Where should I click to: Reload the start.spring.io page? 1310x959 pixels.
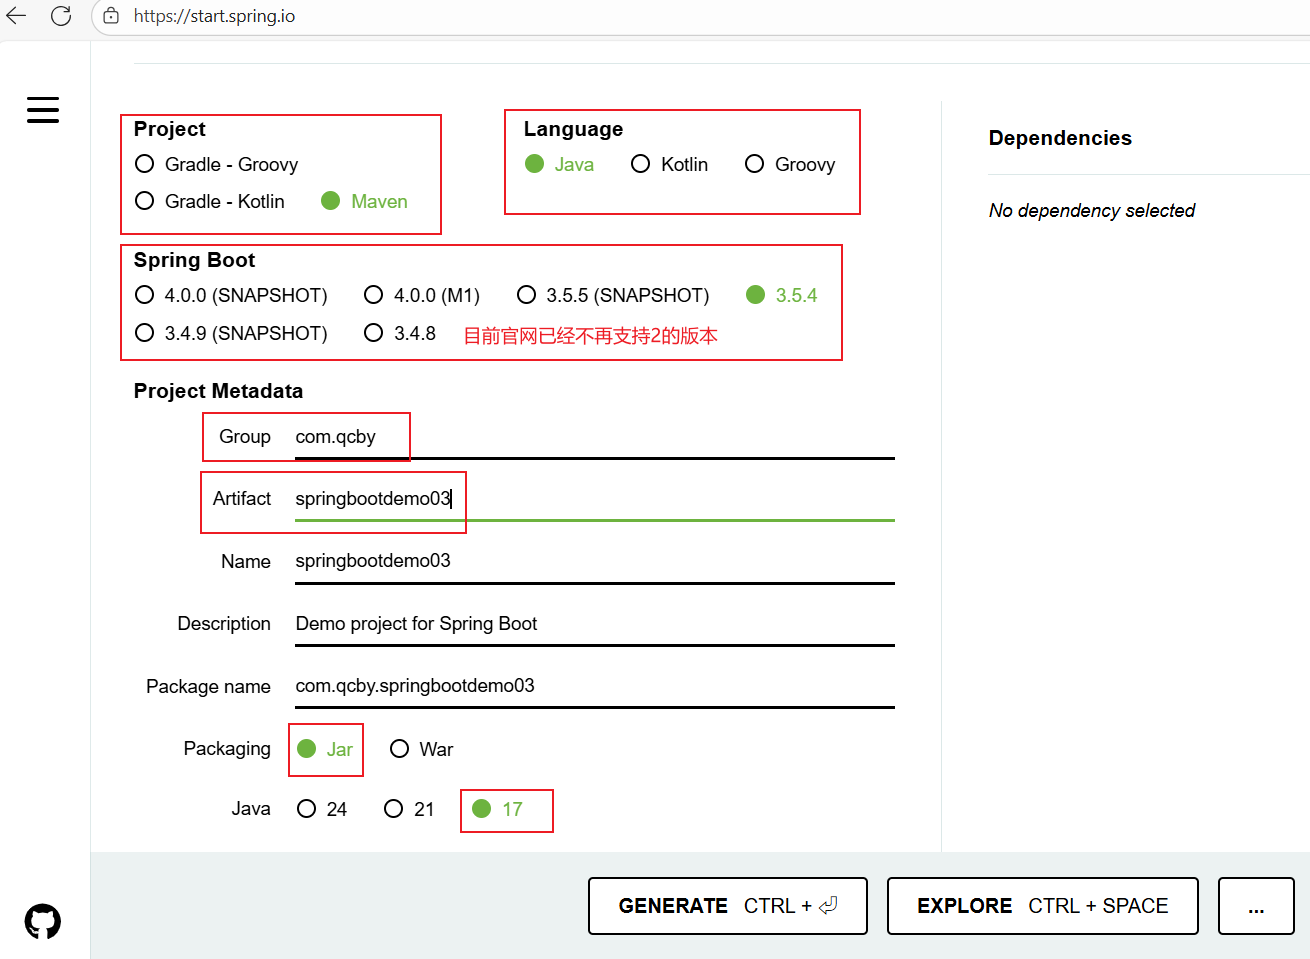61,16
